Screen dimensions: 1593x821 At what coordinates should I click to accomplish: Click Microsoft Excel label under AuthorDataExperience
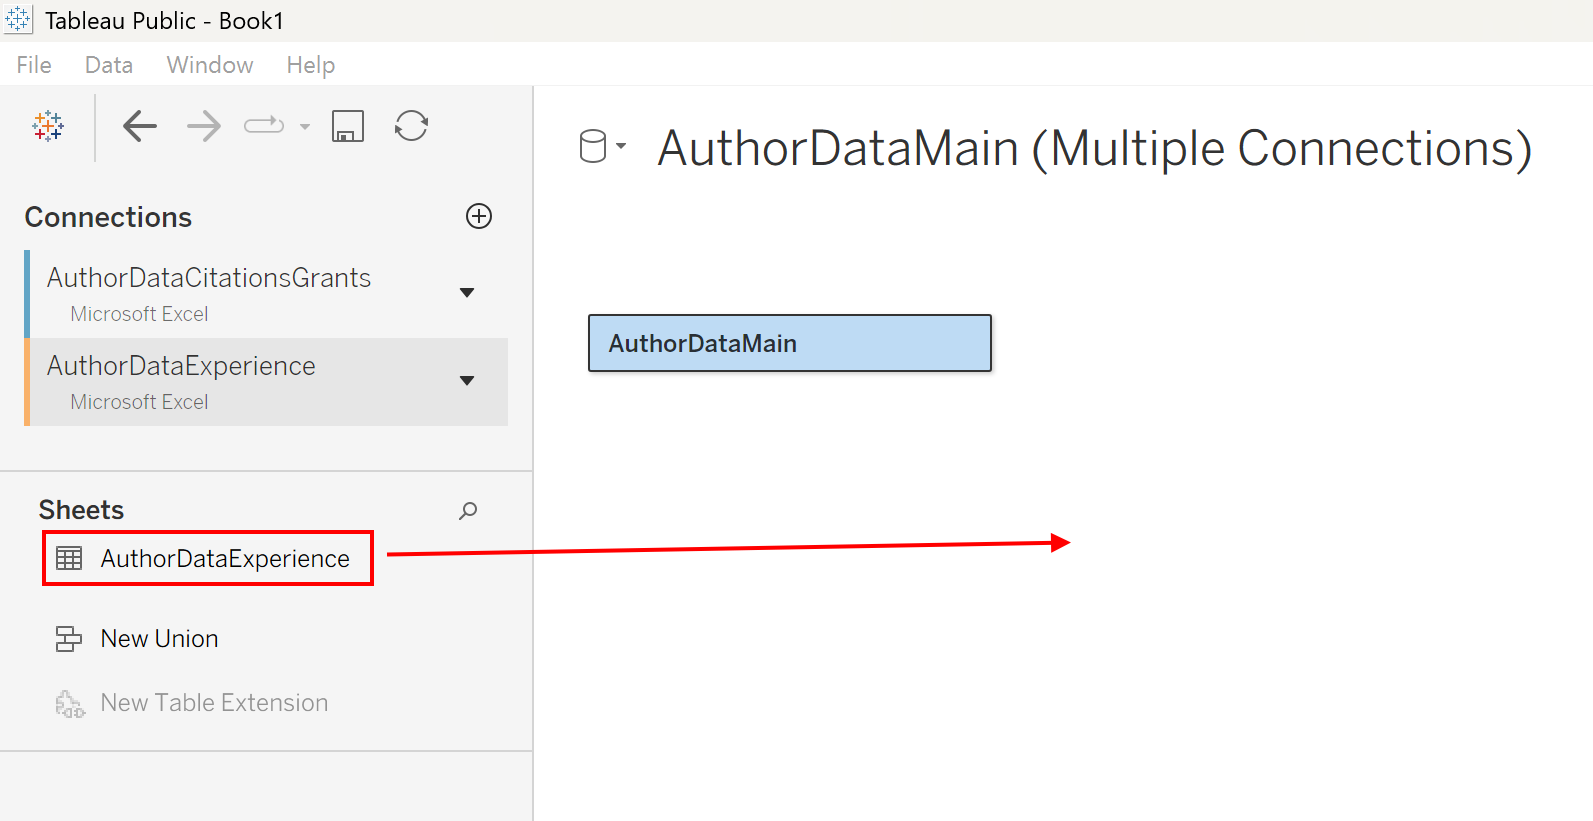(139, 402)
